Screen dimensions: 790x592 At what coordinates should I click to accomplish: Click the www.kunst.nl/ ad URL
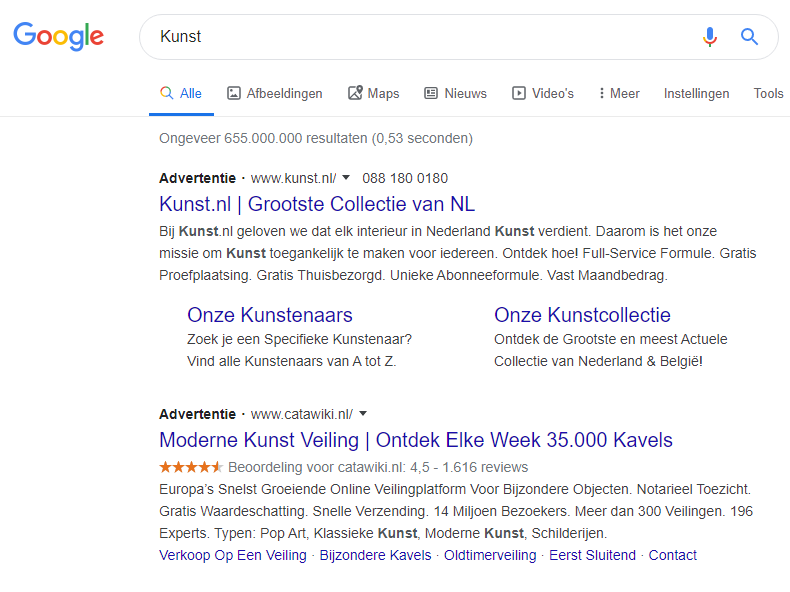(x=293, y=178)
